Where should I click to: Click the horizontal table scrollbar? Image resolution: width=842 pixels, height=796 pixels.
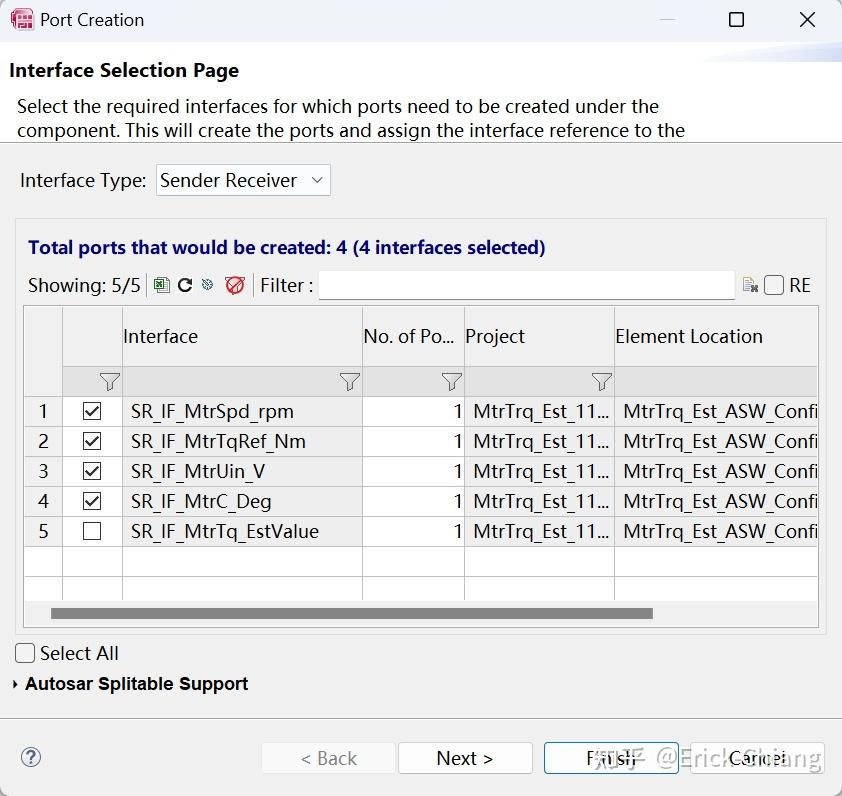pyautogui.click(x=351, y=614)
